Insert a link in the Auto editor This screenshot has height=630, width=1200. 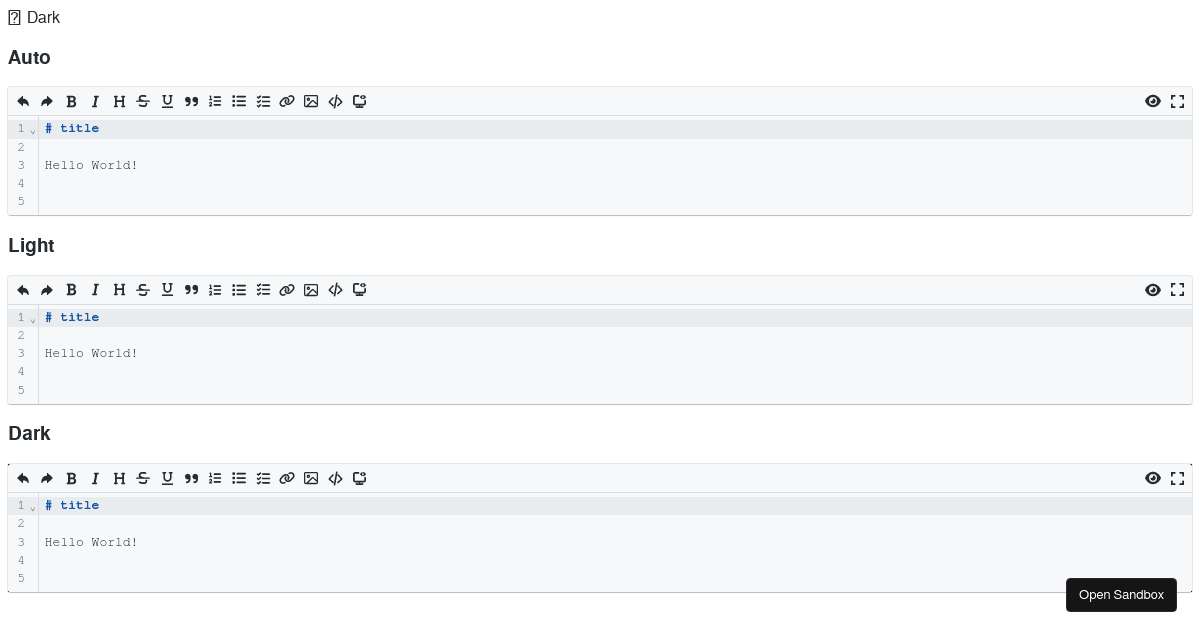point(287,101)
